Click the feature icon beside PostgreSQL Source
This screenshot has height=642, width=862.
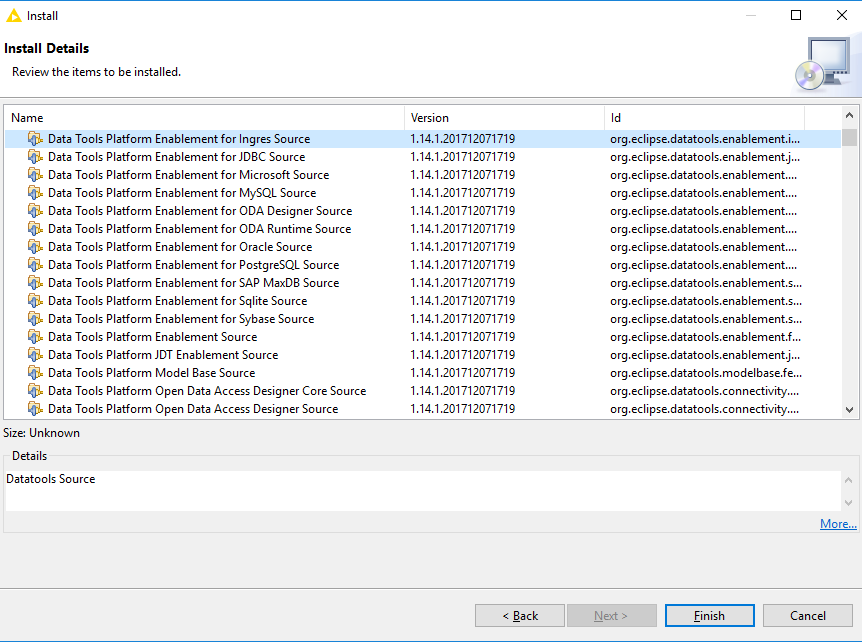click(35, 265)
